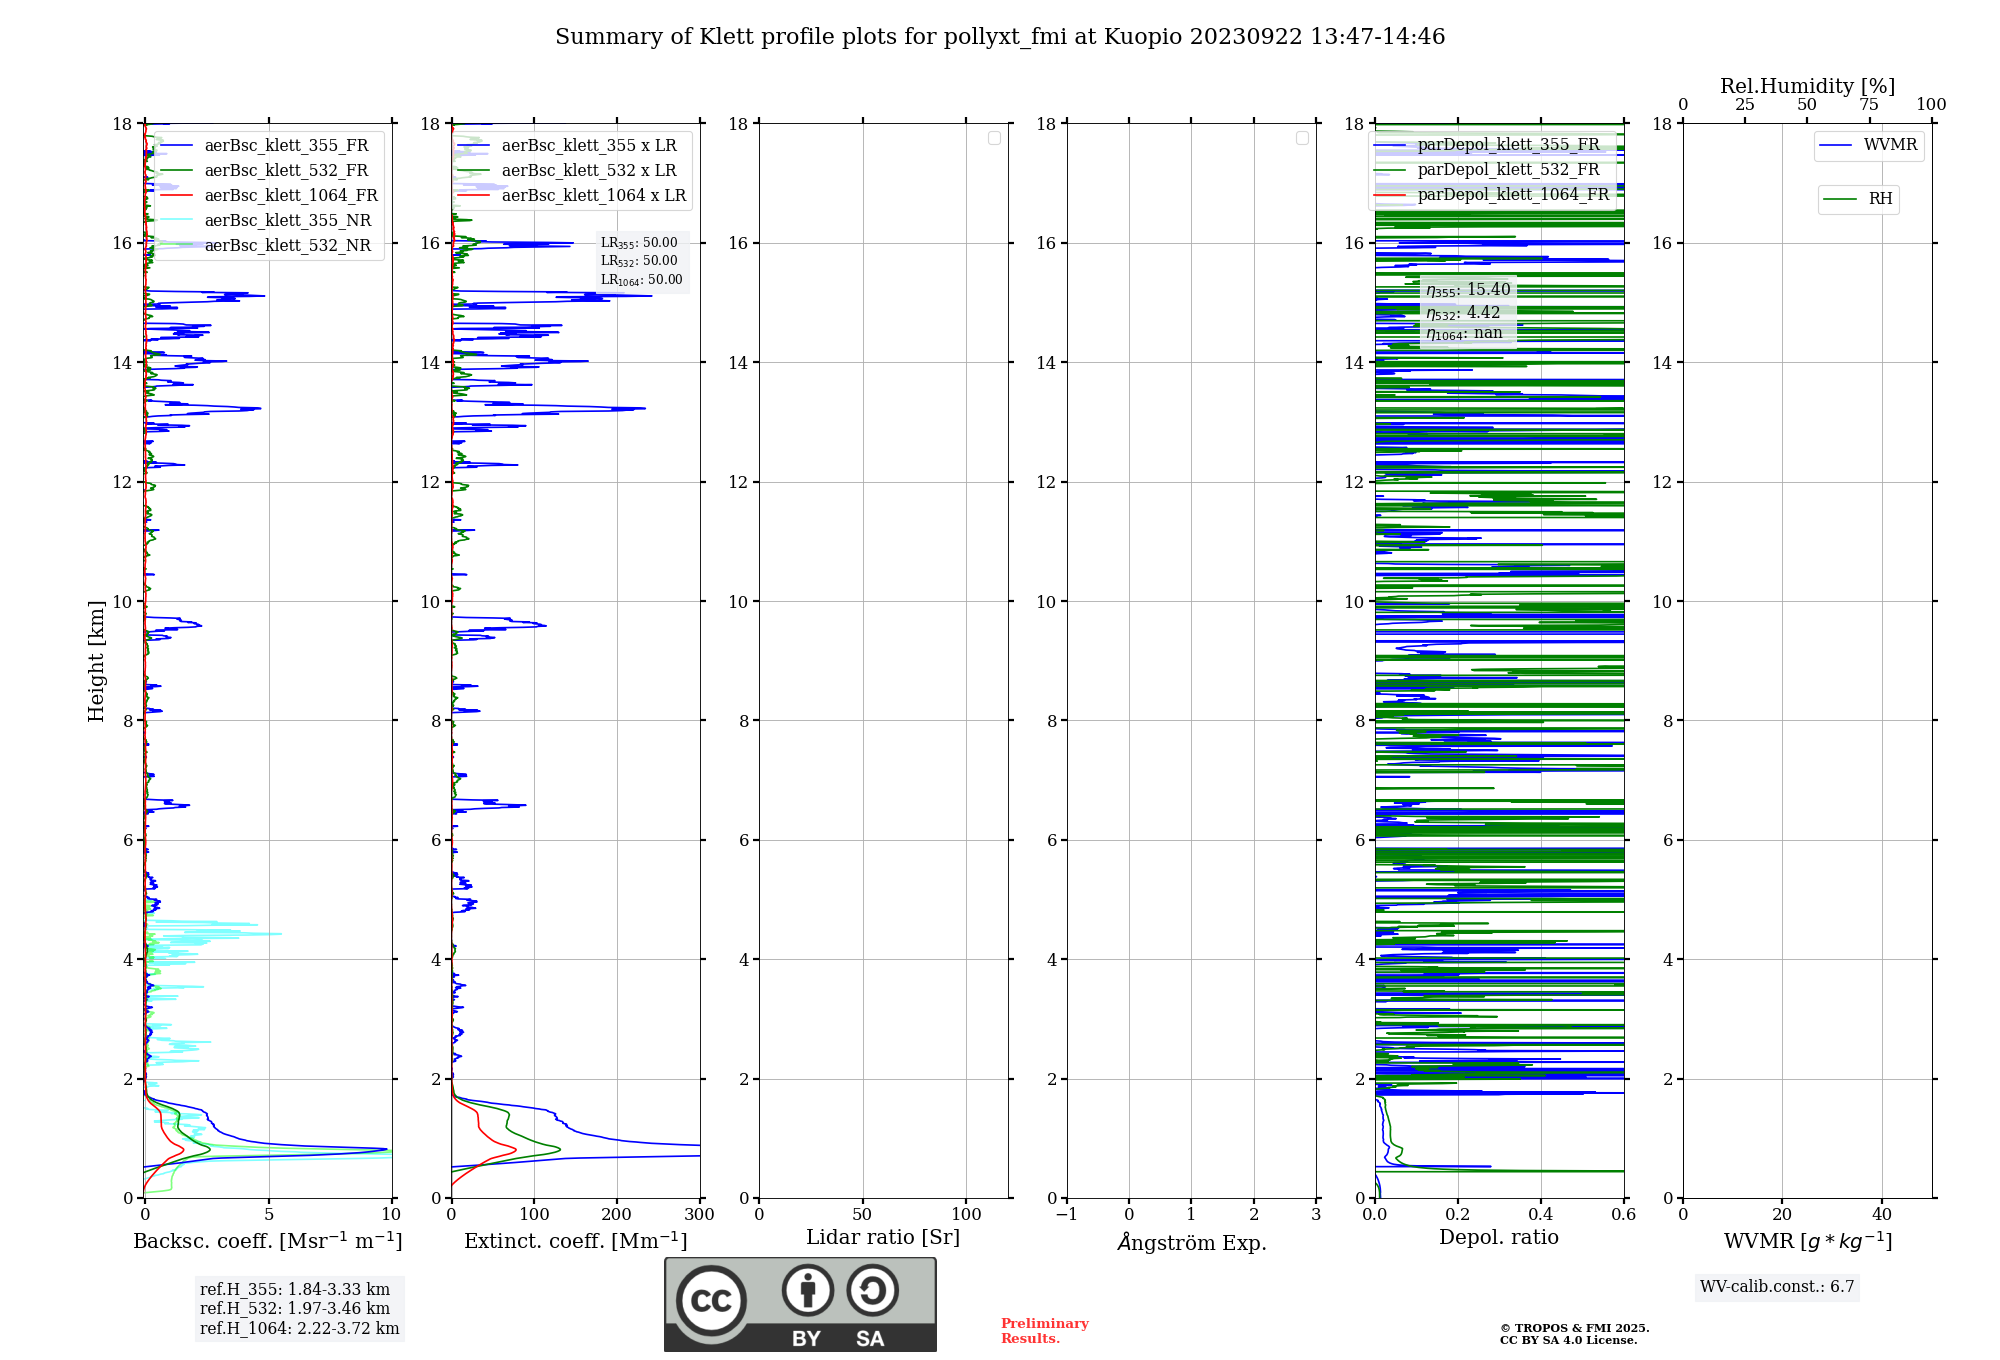Image resolution: width=2000 pixels, height=1360 pixels.
Task: Click the Creative Commons CC icon
Action: tap(711, 1300)
